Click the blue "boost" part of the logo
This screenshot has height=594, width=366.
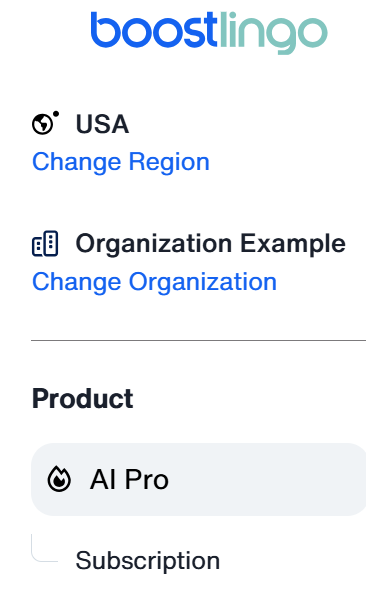(154, 29)
